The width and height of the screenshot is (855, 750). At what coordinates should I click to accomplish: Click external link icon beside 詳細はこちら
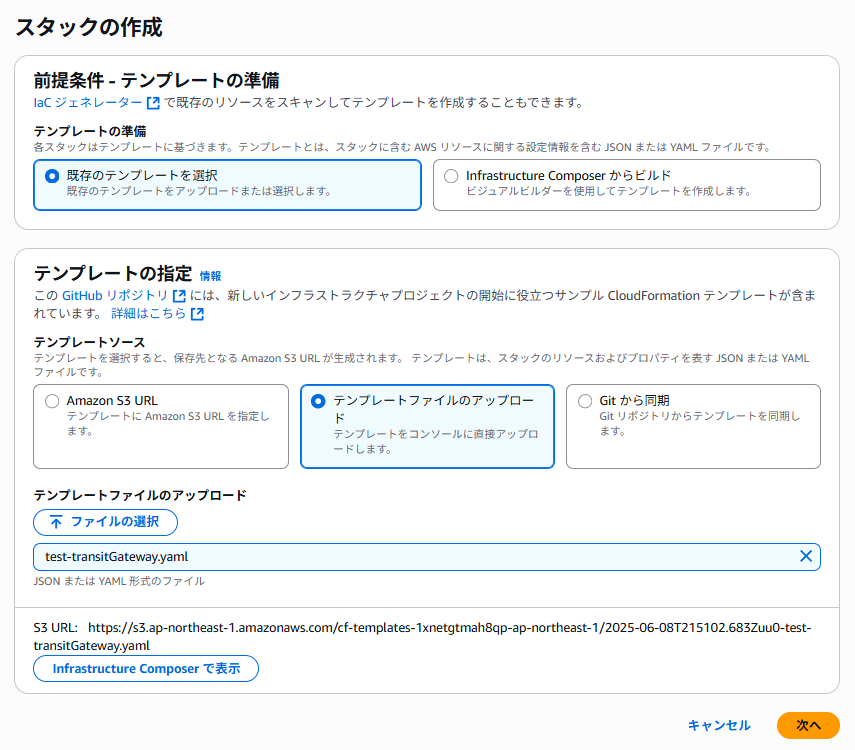coord(197,314)
